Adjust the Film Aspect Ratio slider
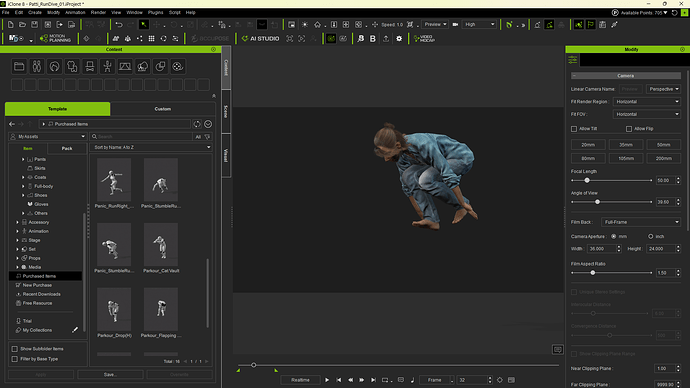The image size is (690, 388). tap(593, 273)
